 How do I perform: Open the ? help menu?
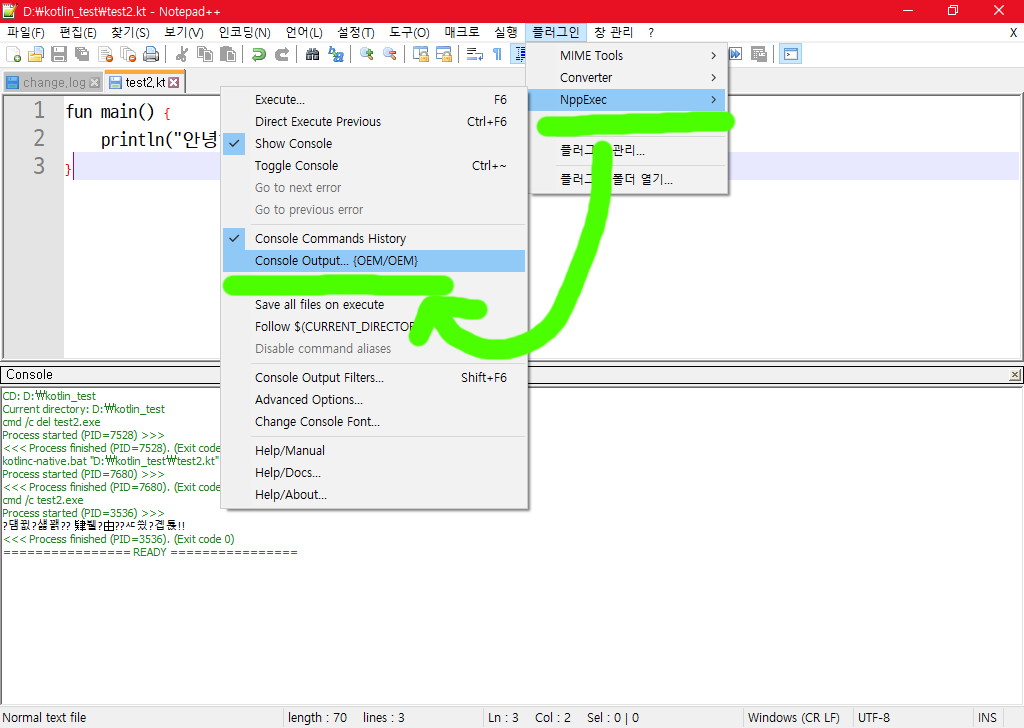[650, 32]
